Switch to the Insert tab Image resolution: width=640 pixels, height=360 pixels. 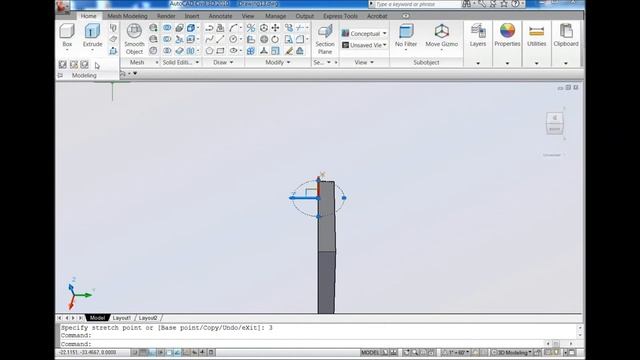click(192, 16)
